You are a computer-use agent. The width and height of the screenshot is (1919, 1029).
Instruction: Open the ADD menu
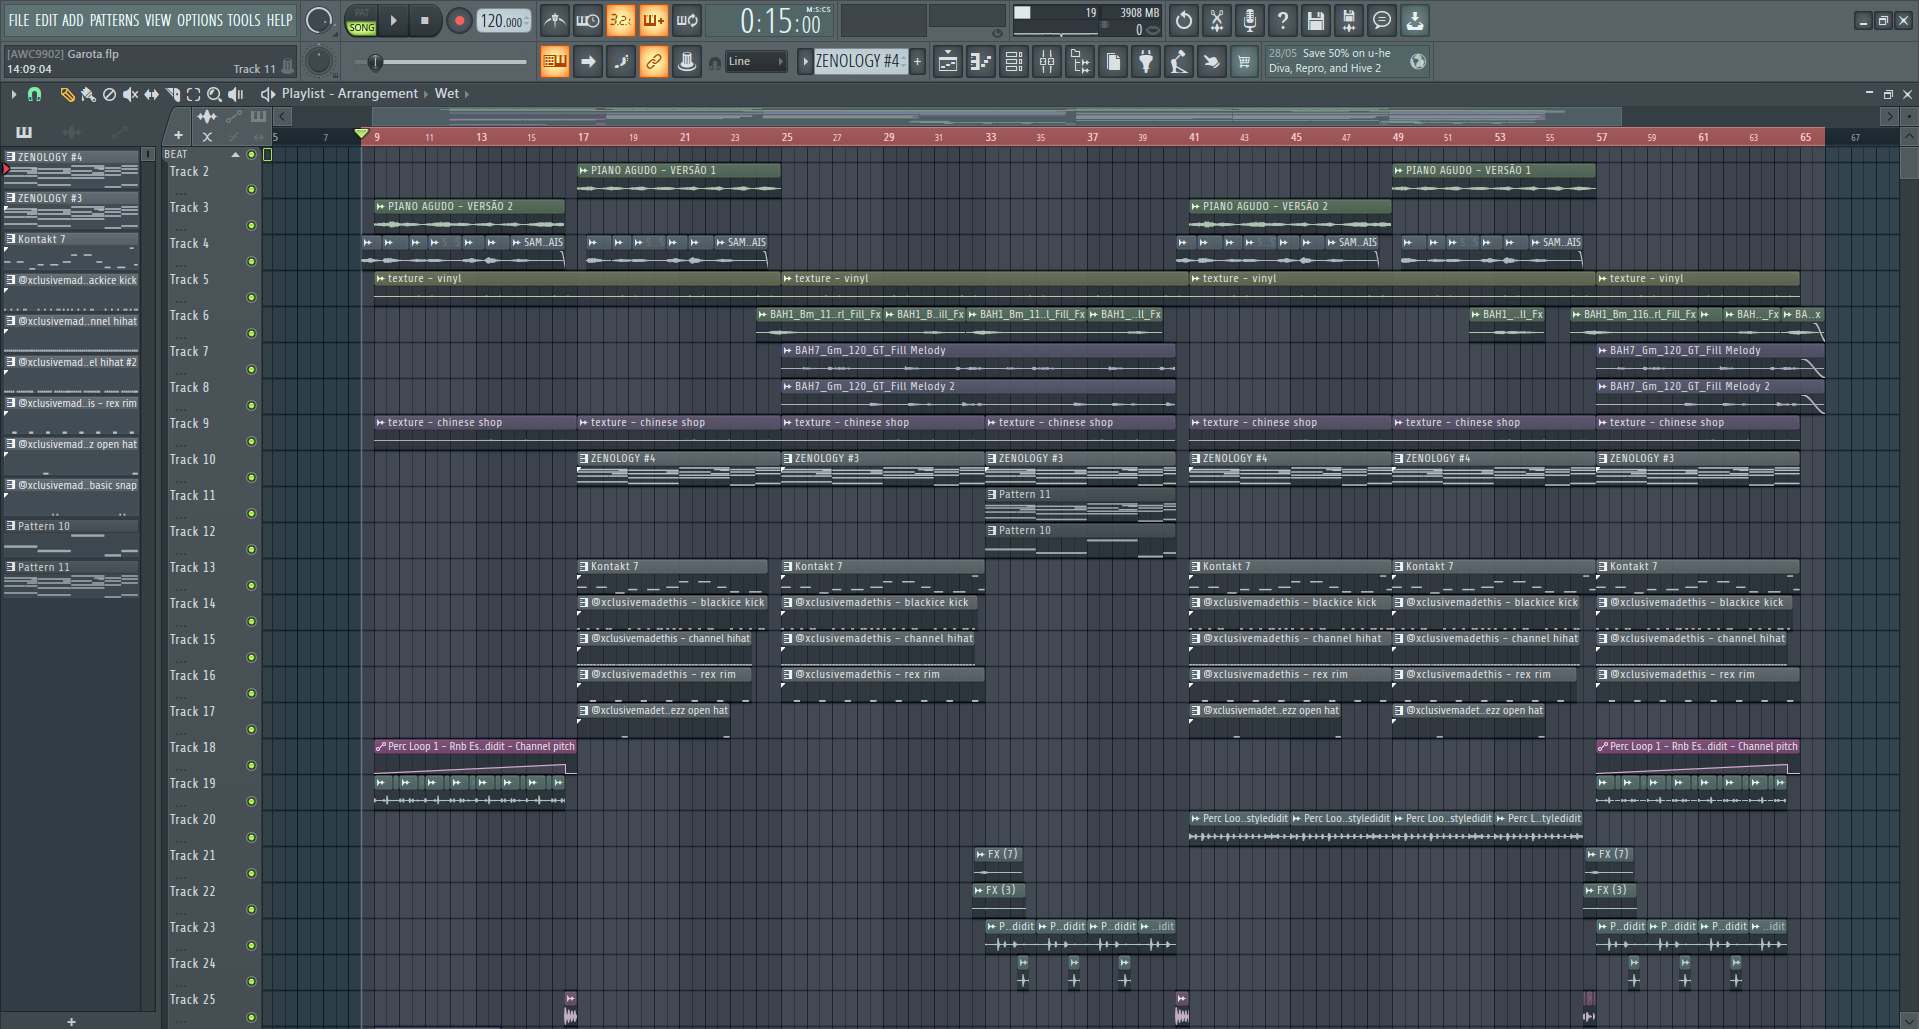coord(73,20)
